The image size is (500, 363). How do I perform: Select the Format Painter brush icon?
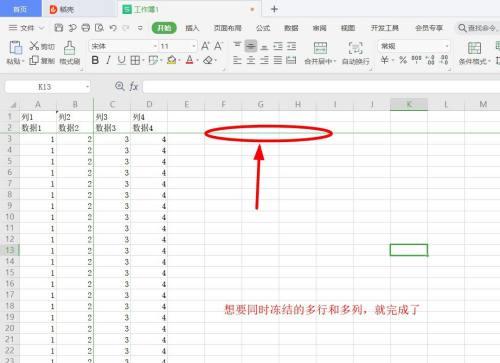click(x=69, y=48)
